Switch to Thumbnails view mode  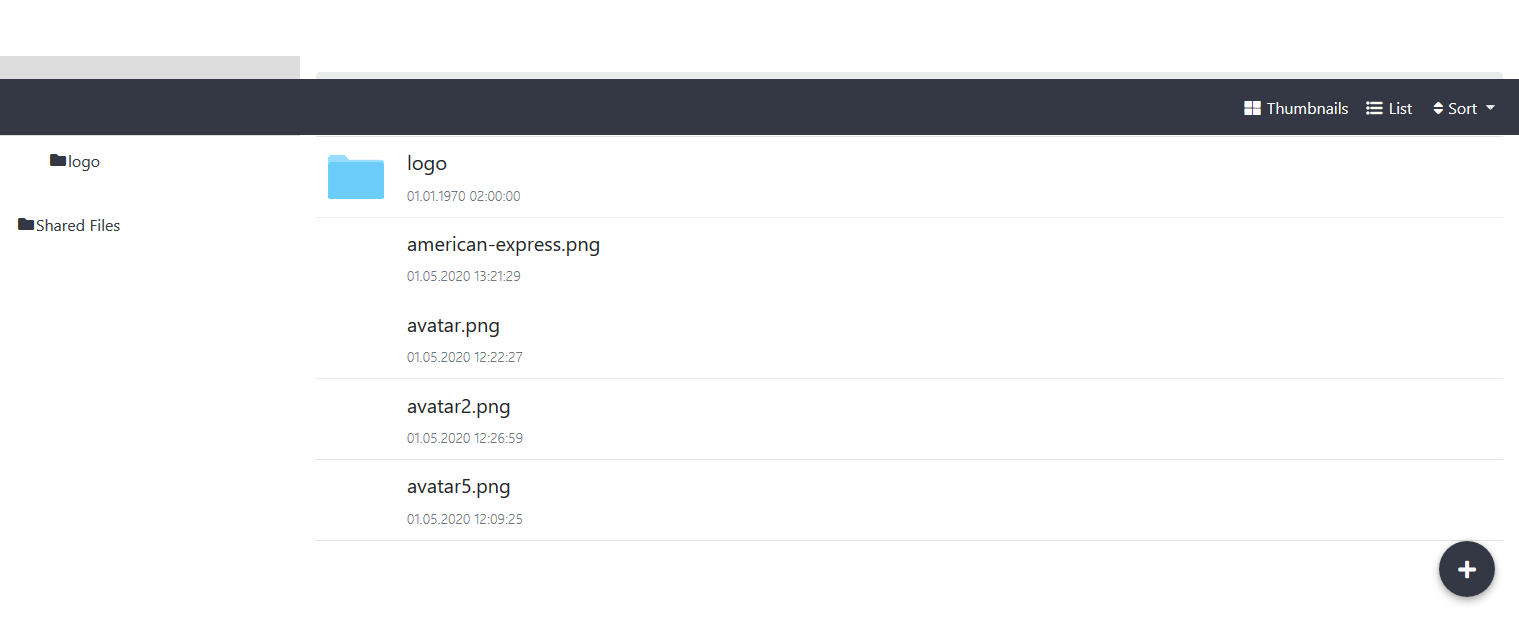tap(1296, 107)
